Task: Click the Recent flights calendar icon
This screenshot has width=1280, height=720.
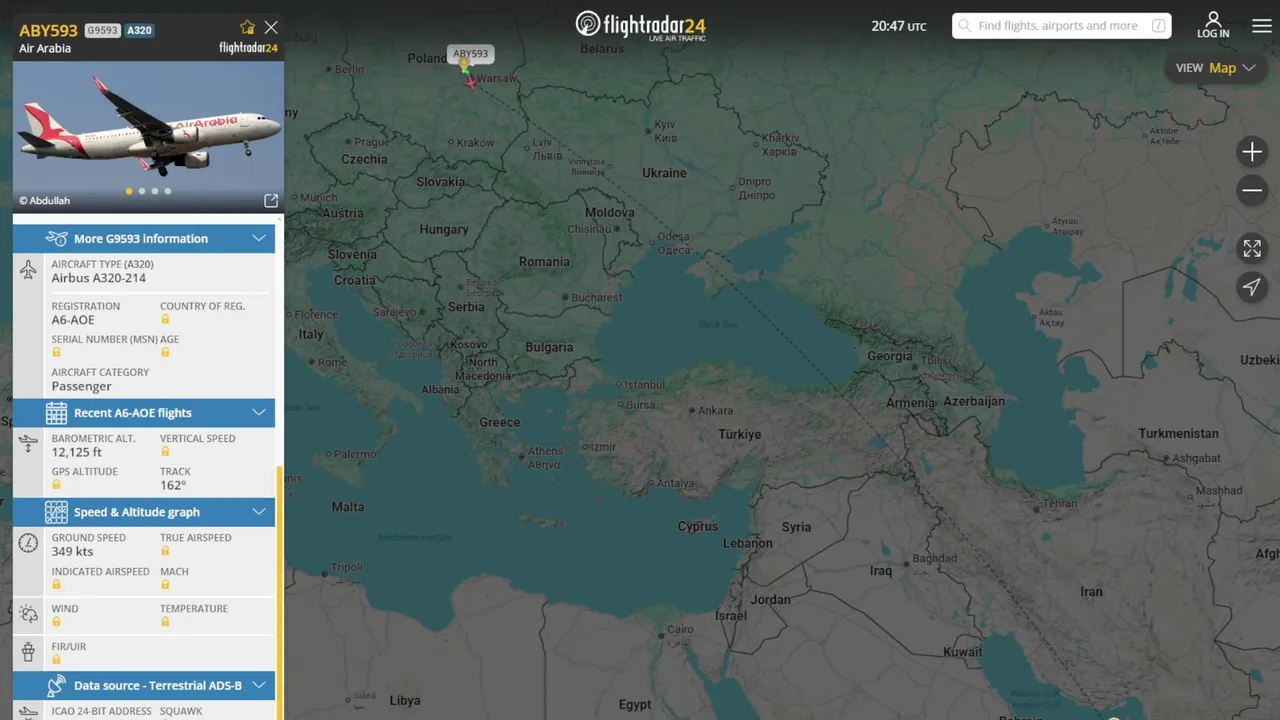Action: click(x=57, y=412)
